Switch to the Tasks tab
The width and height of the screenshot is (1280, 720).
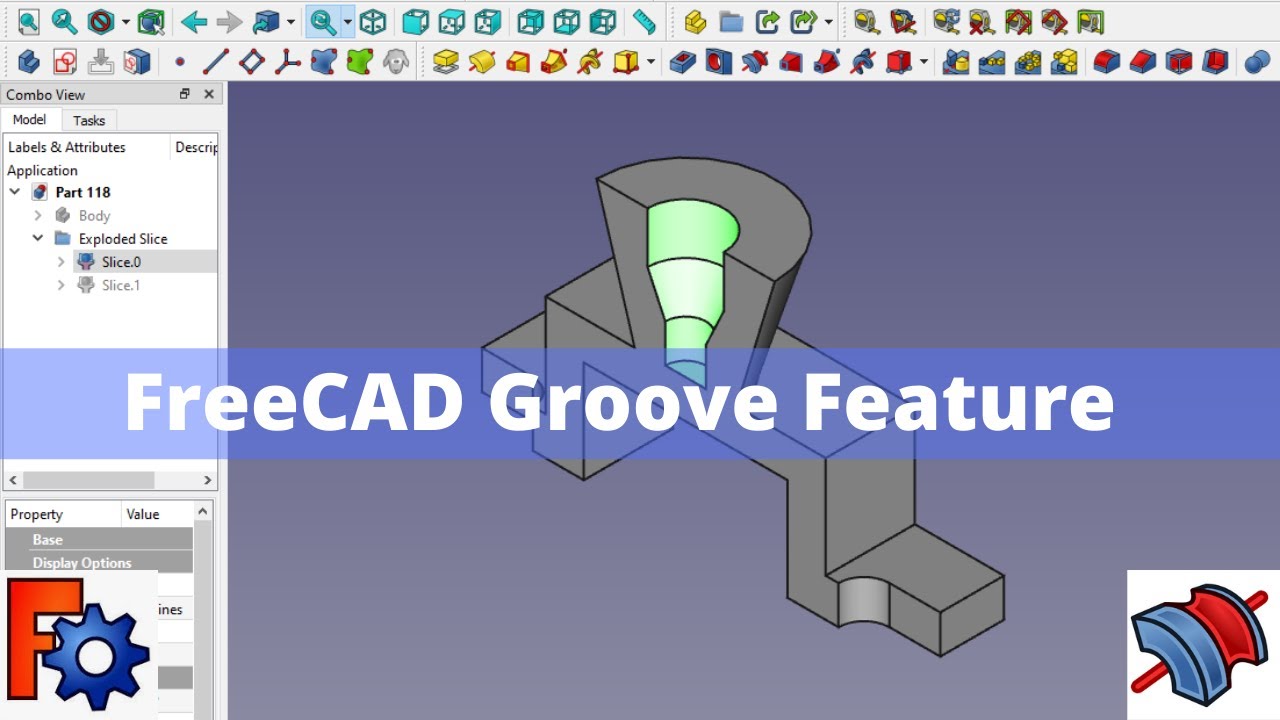pos(89,120)
